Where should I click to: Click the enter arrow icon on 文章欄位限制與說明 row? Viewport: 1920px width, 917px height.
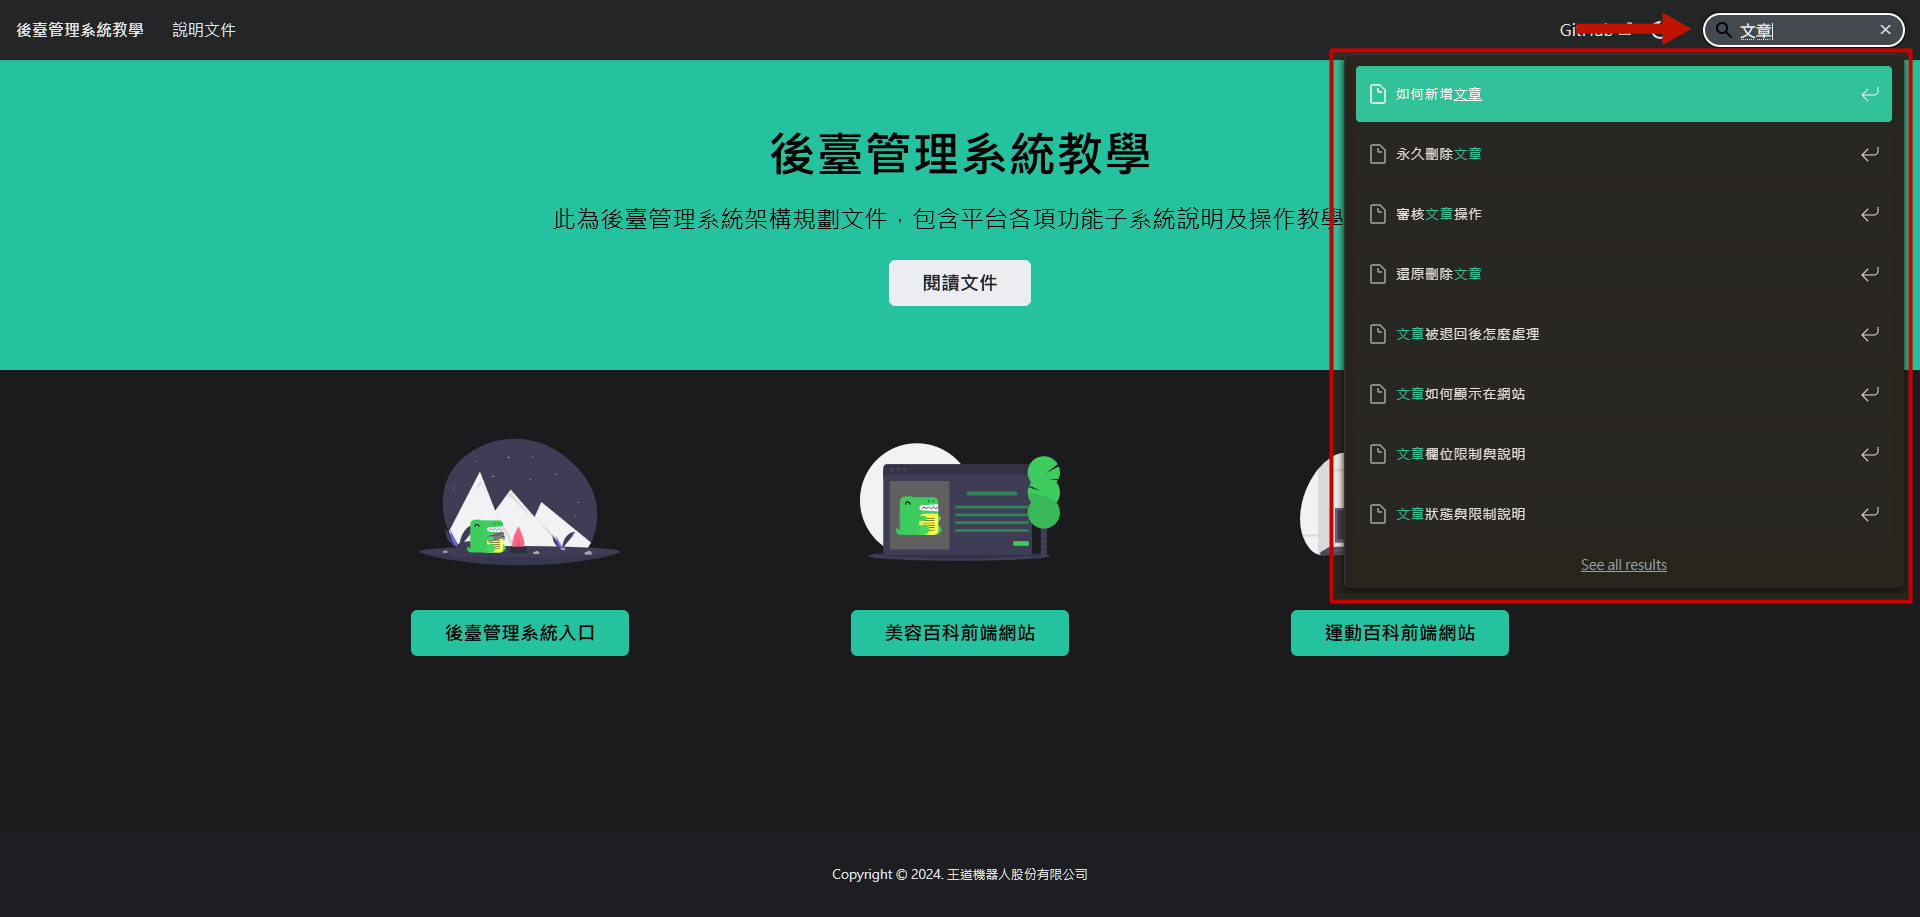coord(1869,454)
